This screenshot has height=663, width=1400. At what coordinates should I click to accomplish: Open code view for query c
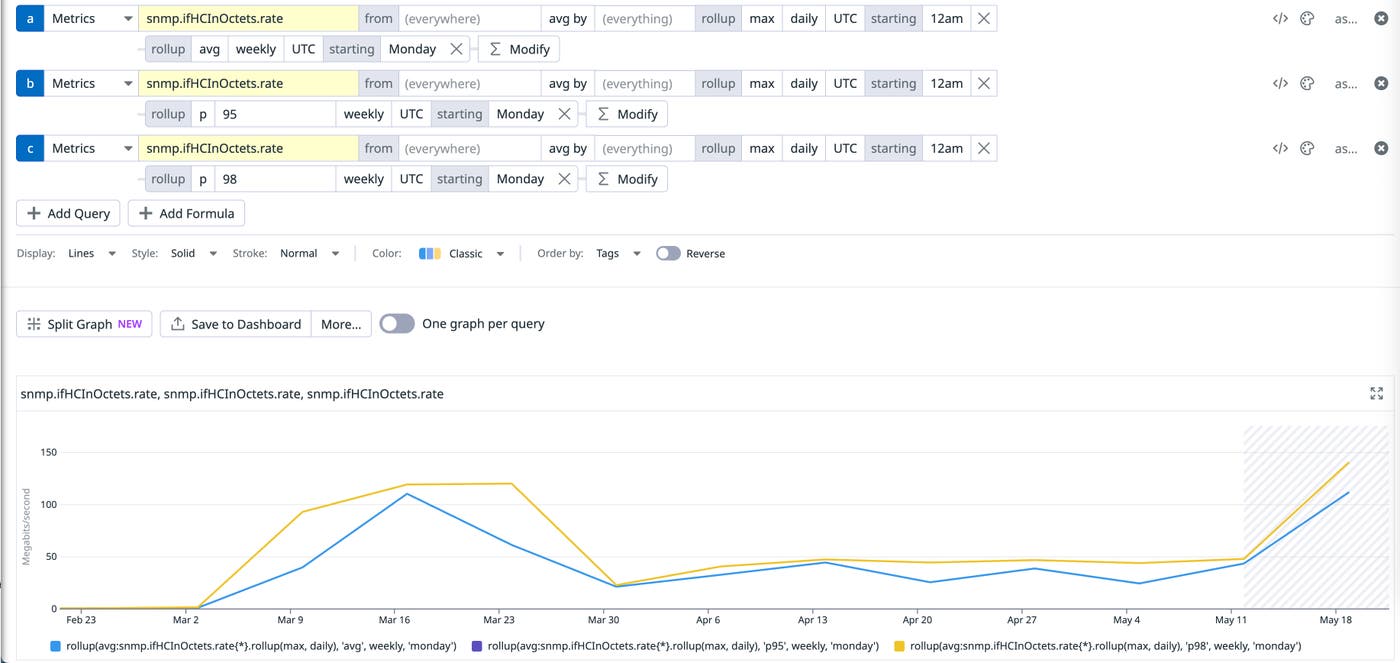[1280, 147]
